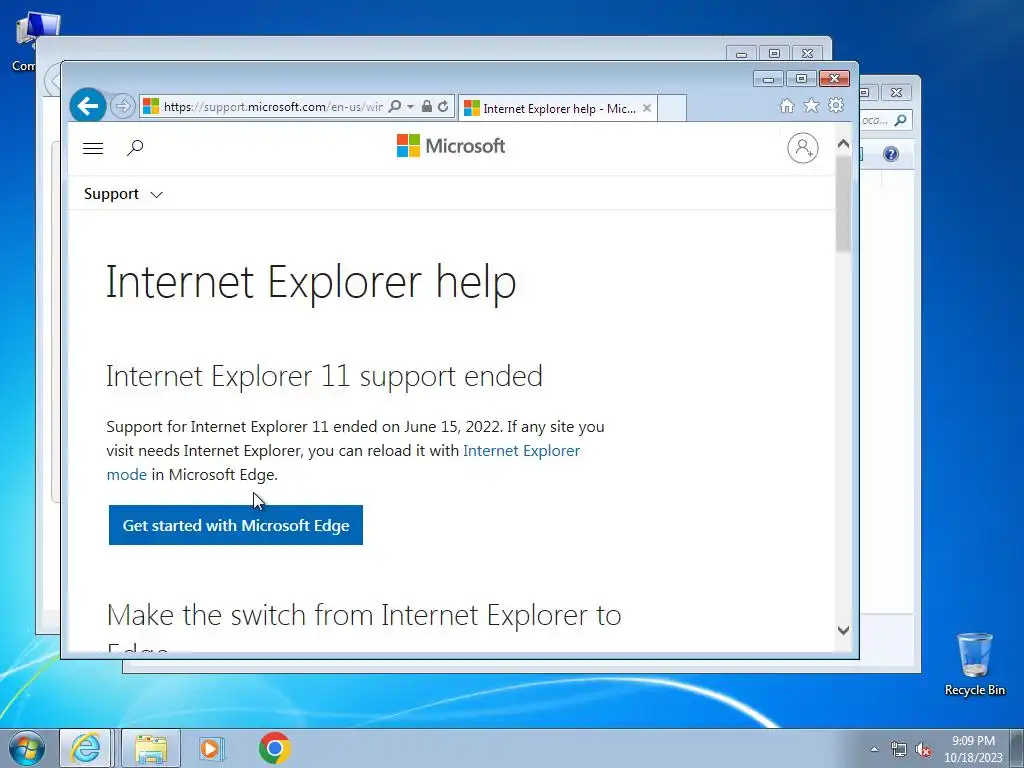Screen dimensions: 1024x768
Task: Launch Windows Media Player from taskbar
Action: pos(212,748)
